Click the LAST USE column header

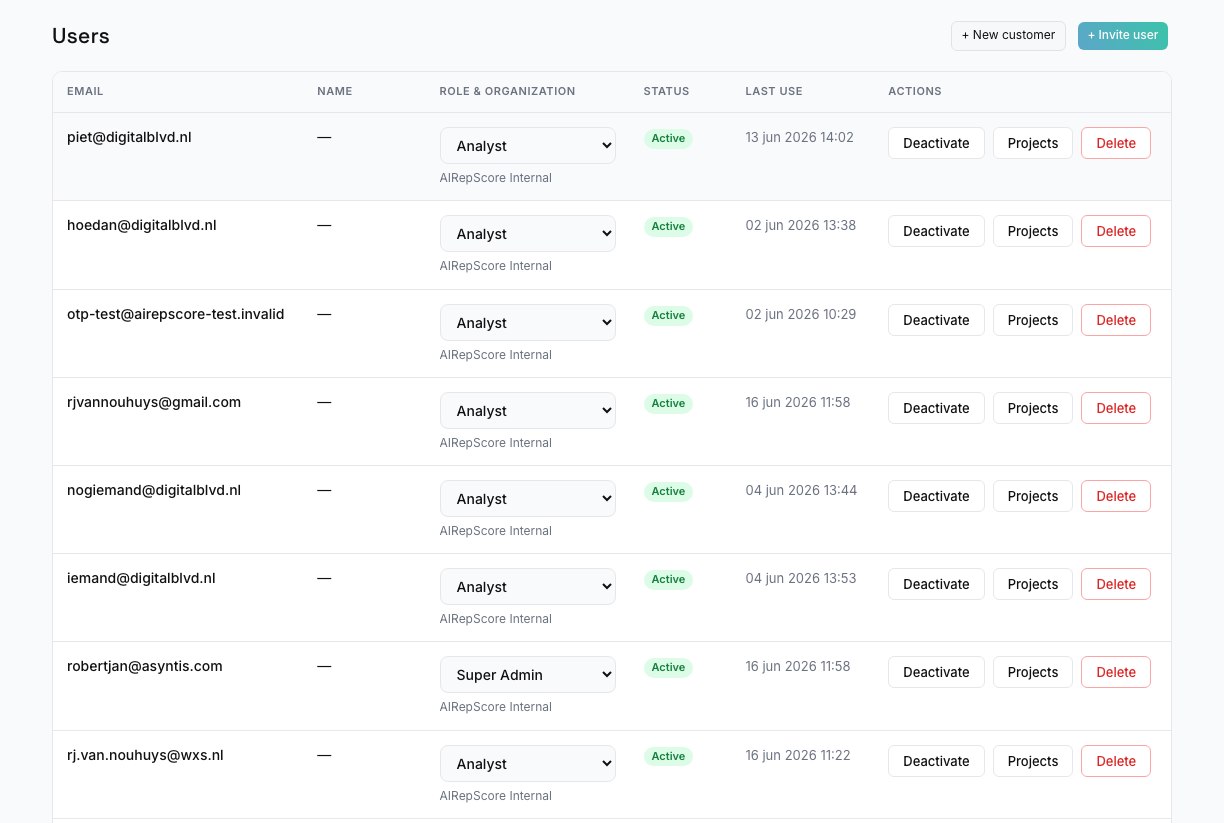tap(774, 91)
